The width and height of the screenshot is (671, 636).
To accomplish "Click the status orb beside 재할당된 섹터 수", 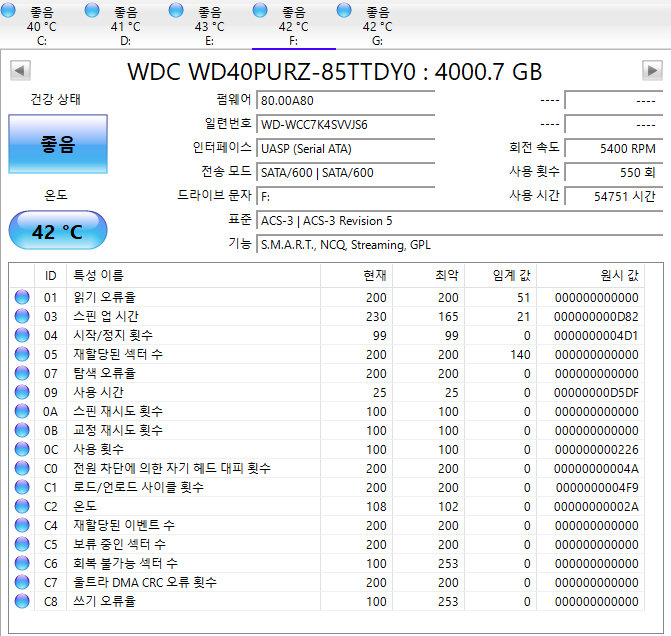I will [22, 355].
